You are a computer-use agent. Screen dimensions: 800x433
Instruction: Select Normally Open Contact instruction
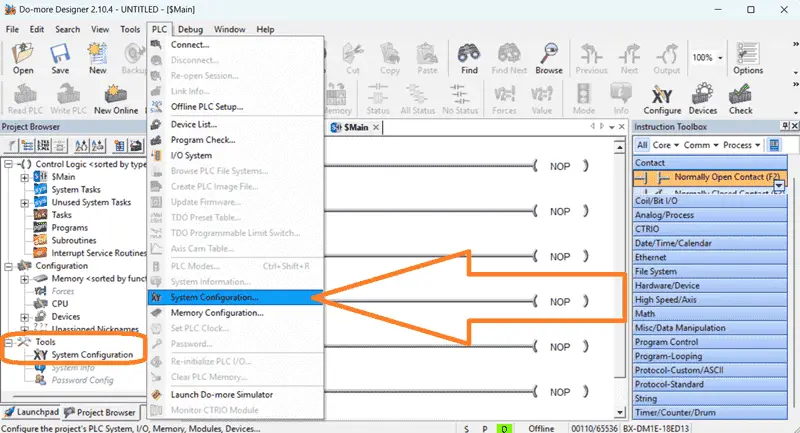coord(709,177)
